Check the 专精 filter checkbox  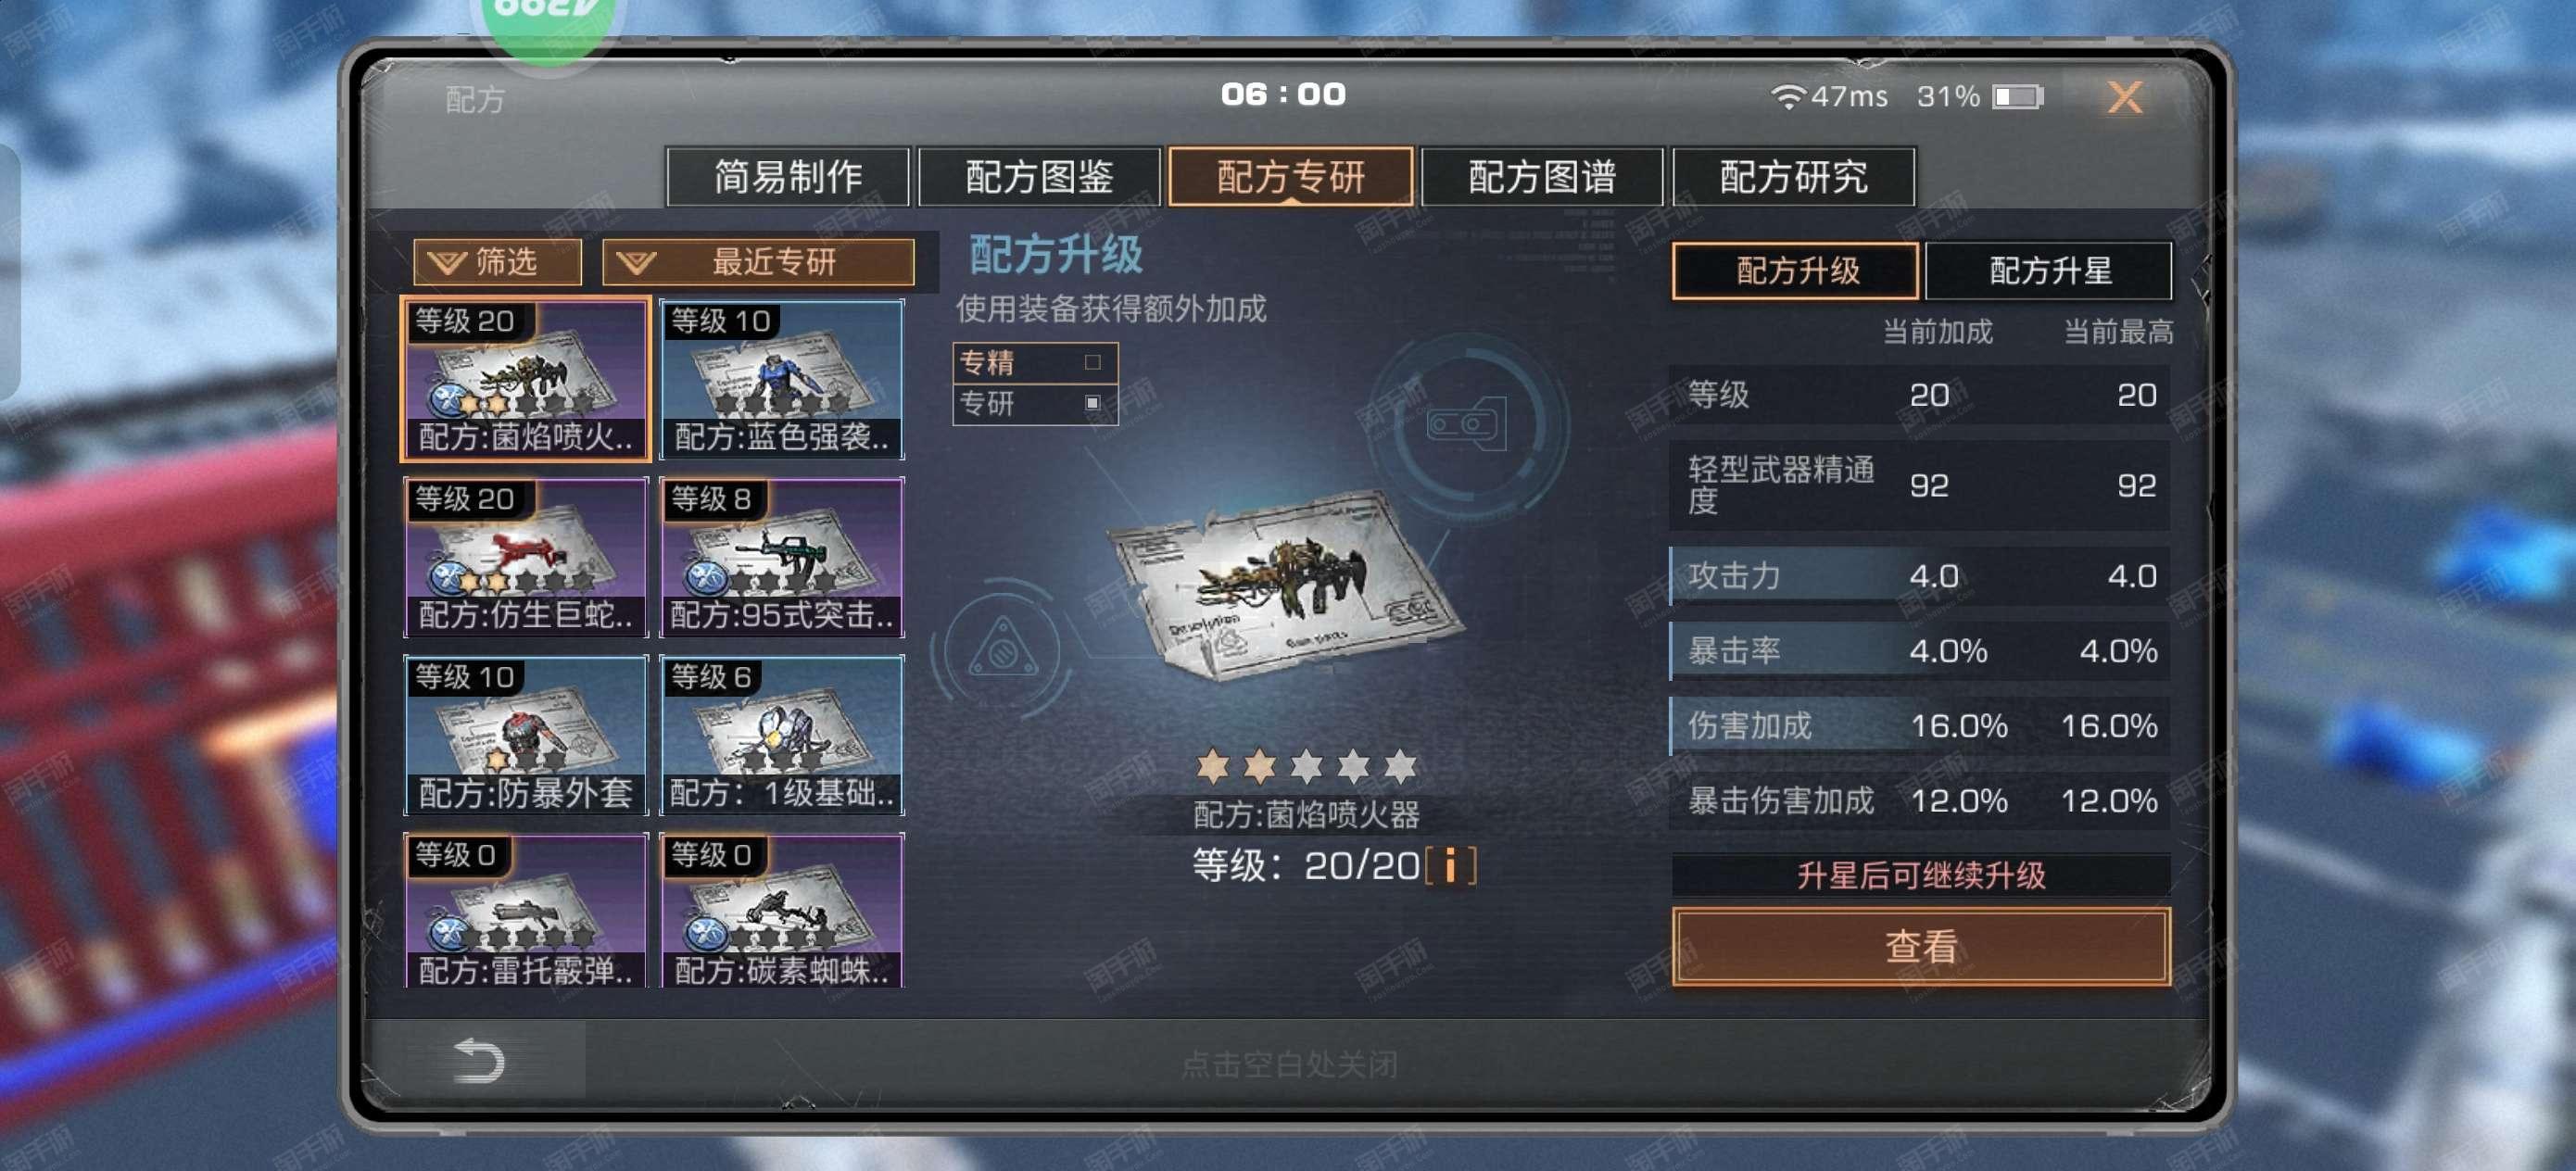[x=1092, y=362]
